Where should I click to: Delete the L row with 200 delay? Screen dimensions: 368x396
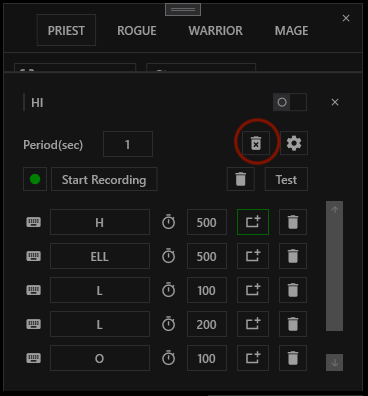coord(293,324)
